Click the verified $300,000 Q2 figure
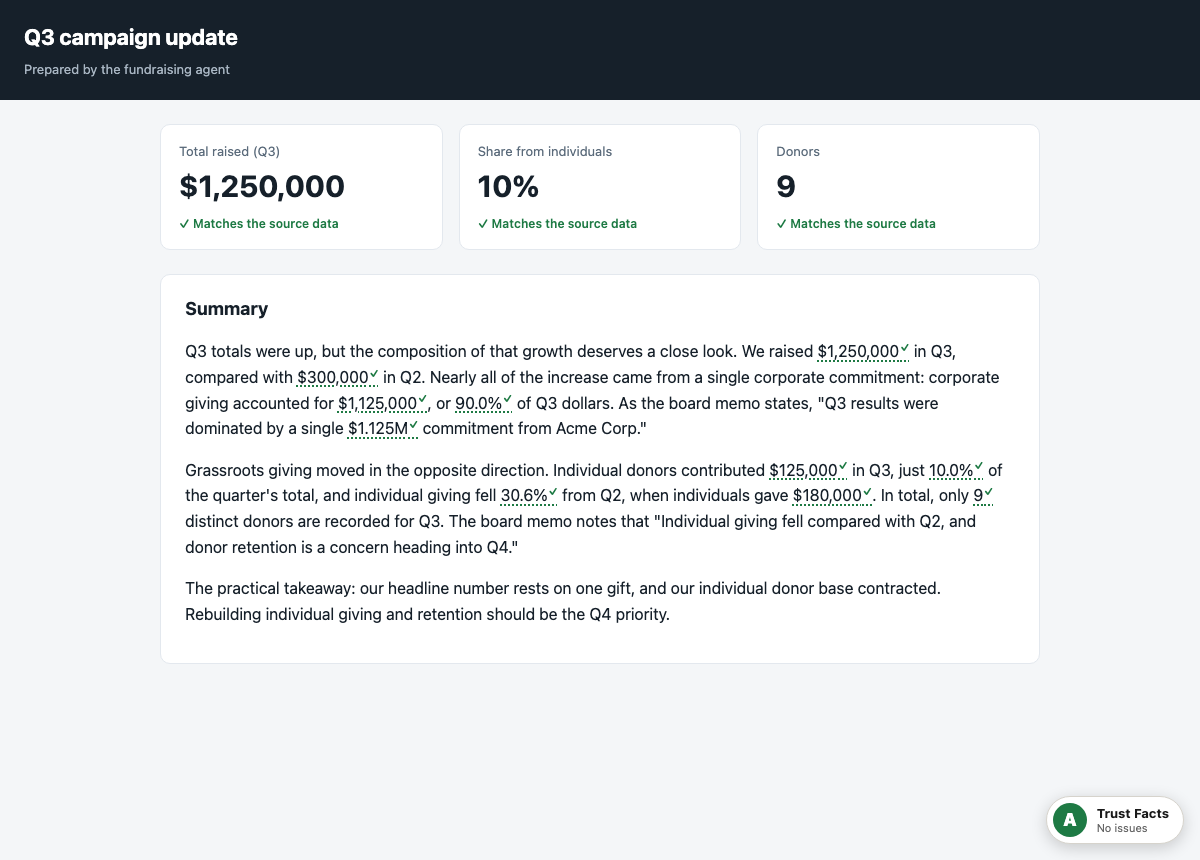The image size is (1200, 860). 338,378
